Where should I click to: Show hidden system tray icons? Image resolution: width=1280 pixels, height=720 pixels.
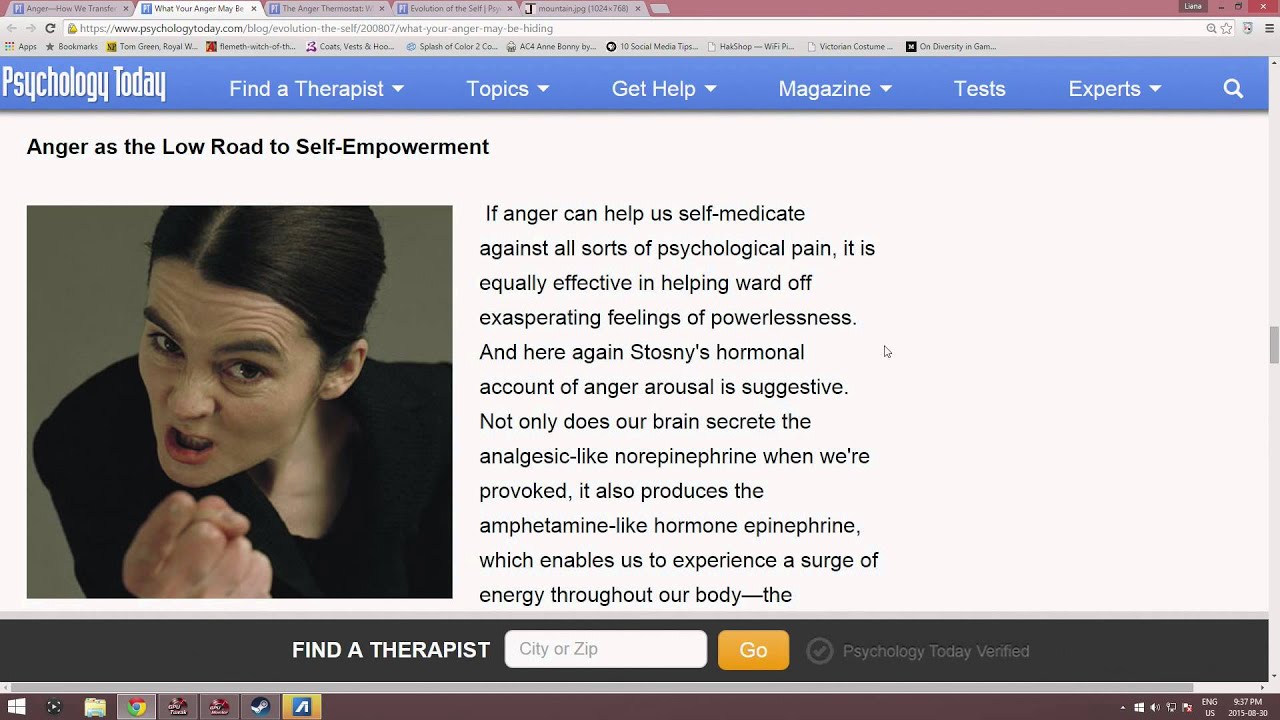pyautogui.click(x=1122, y=707)
